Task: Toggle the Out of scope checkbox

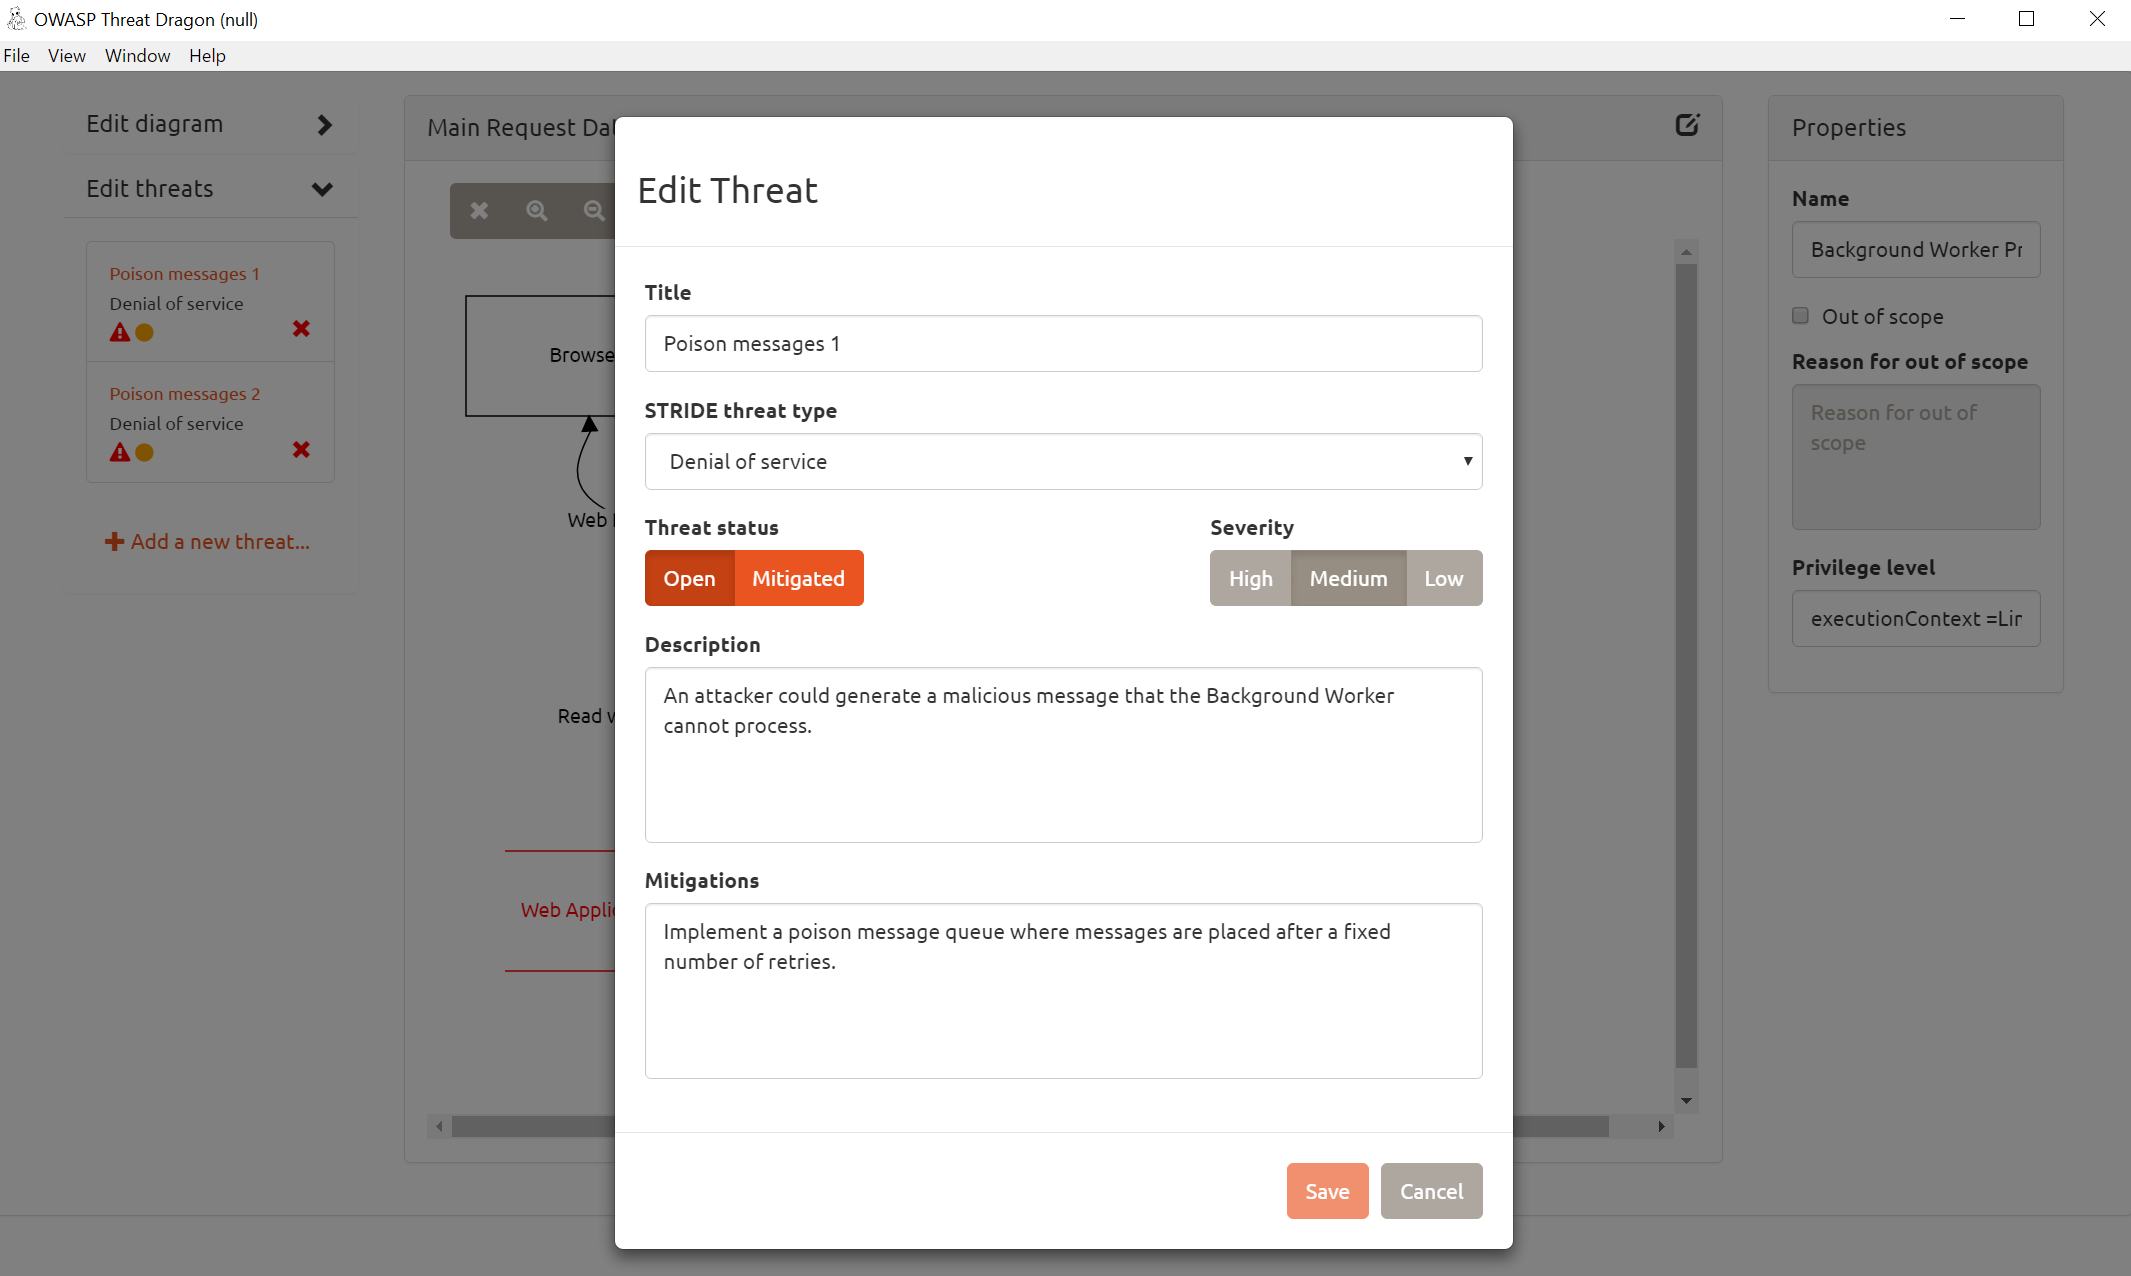Action: 1800,316
